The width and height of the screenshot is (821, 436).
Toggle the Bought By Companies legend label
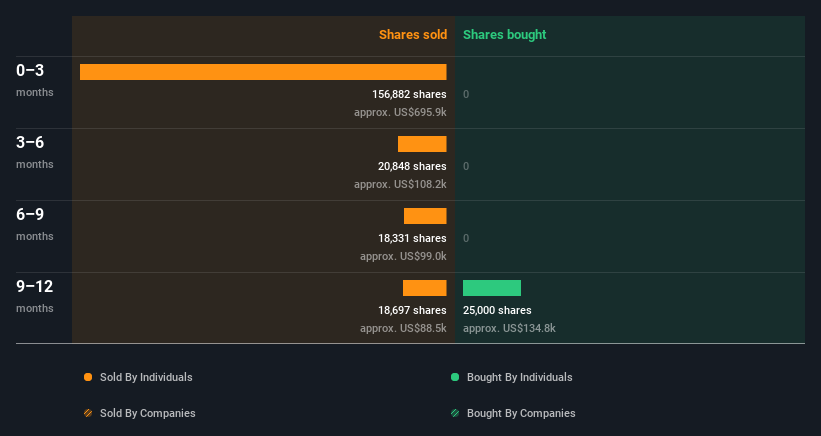[521, 413]
